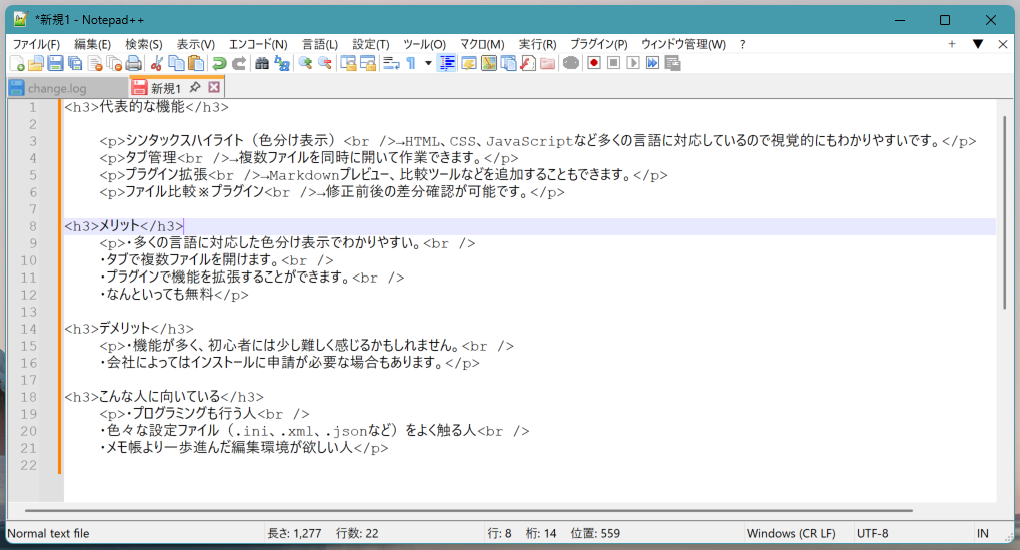1020x550 pixels.
Task: Close all documents via toolbar Close All icon
Action: [x=114, y=63]
